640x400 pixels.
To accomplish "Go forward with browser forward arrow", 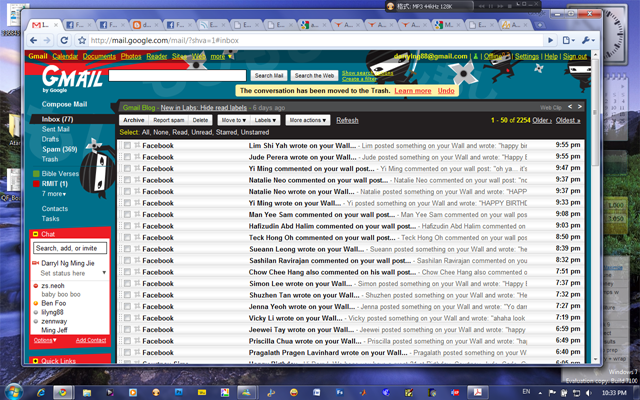I will point(47,40).
